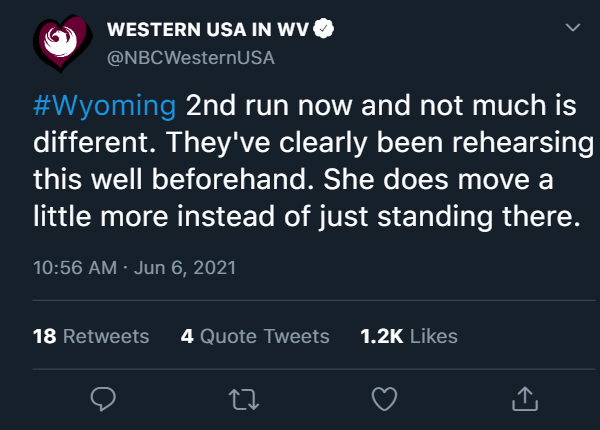Click the bold '1.2K' like count number
600x430 pixels.
381,336
